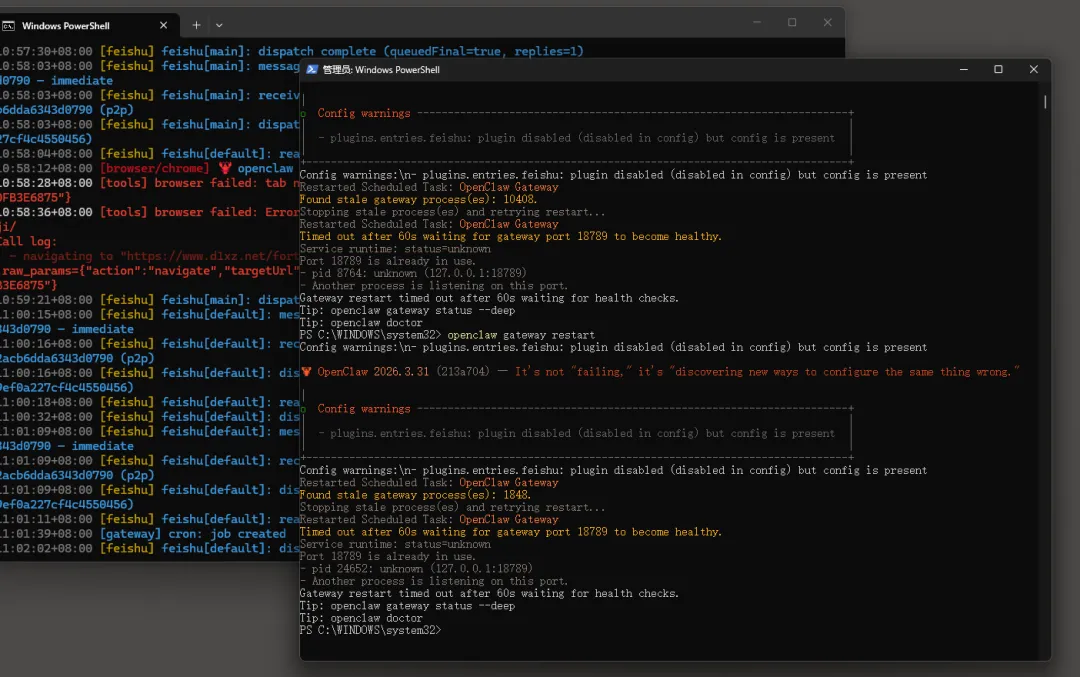Screen dimensions: 1080x677
Task: Maximize the background Windows Terminal window
Action: pyautogui.click(x=792, y=23)
